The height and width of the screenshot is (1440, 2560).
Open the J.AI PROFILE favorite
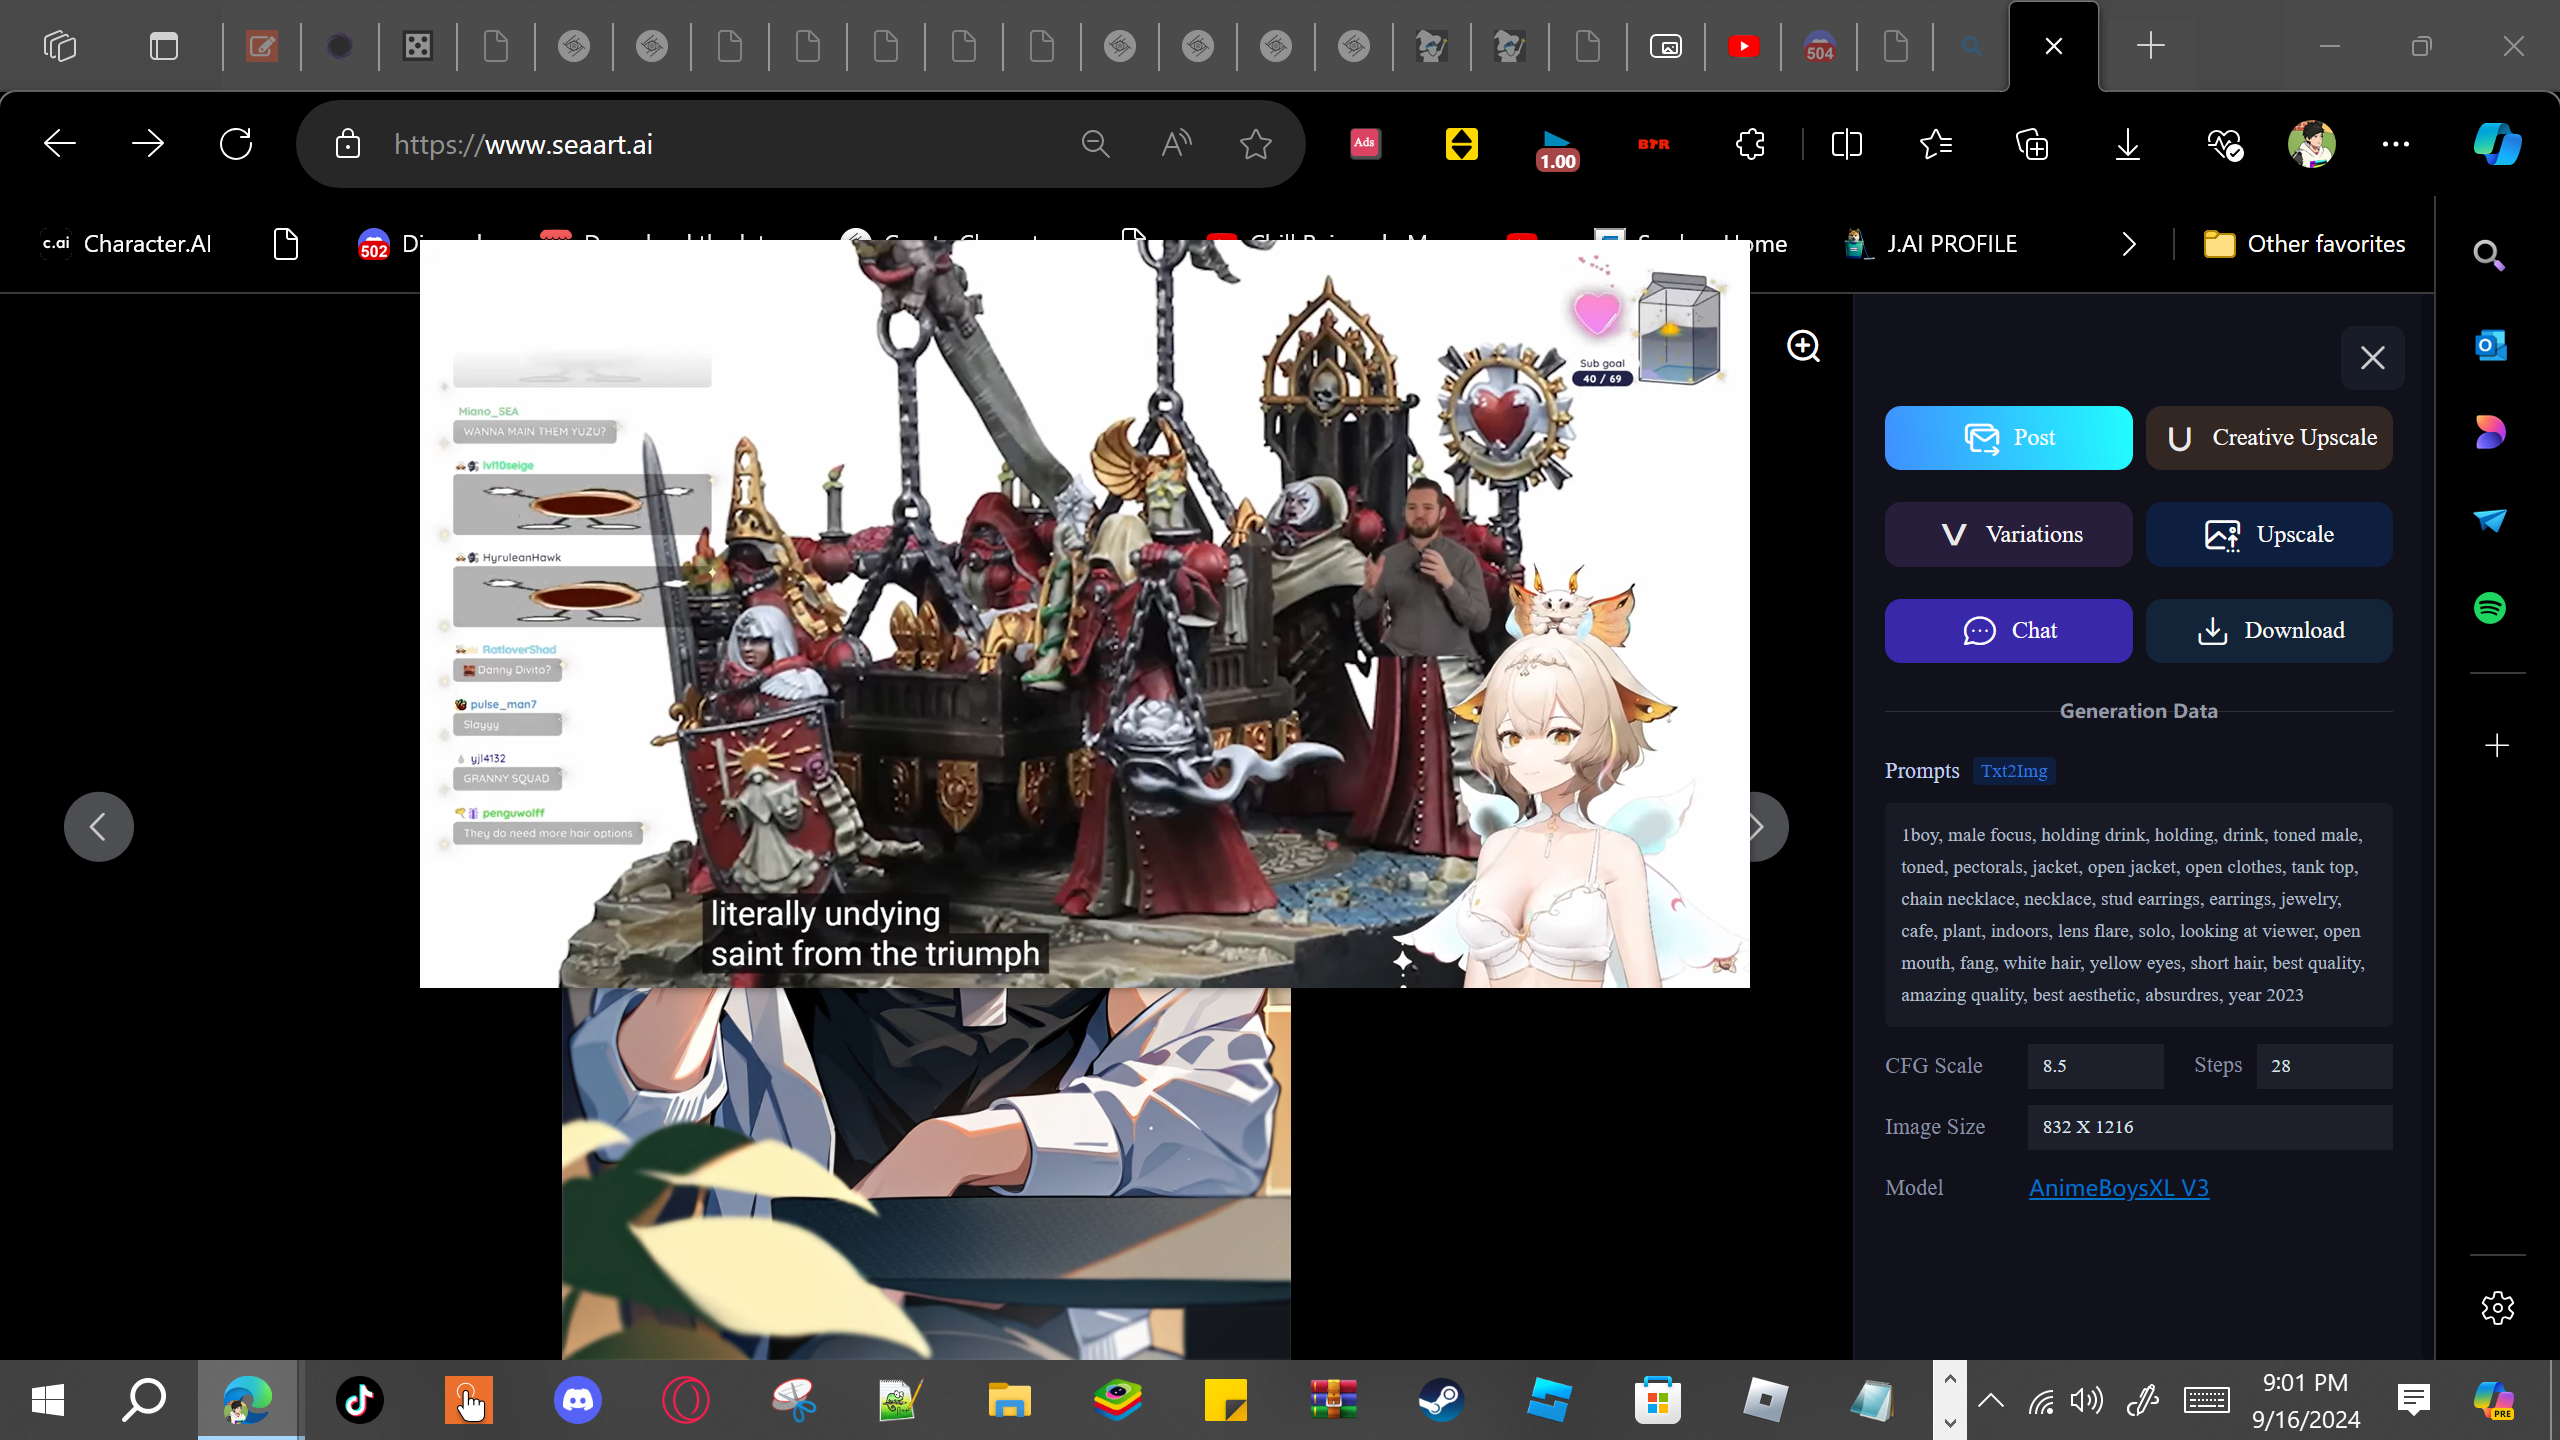pyautogui.click(x=1932, y=244)
